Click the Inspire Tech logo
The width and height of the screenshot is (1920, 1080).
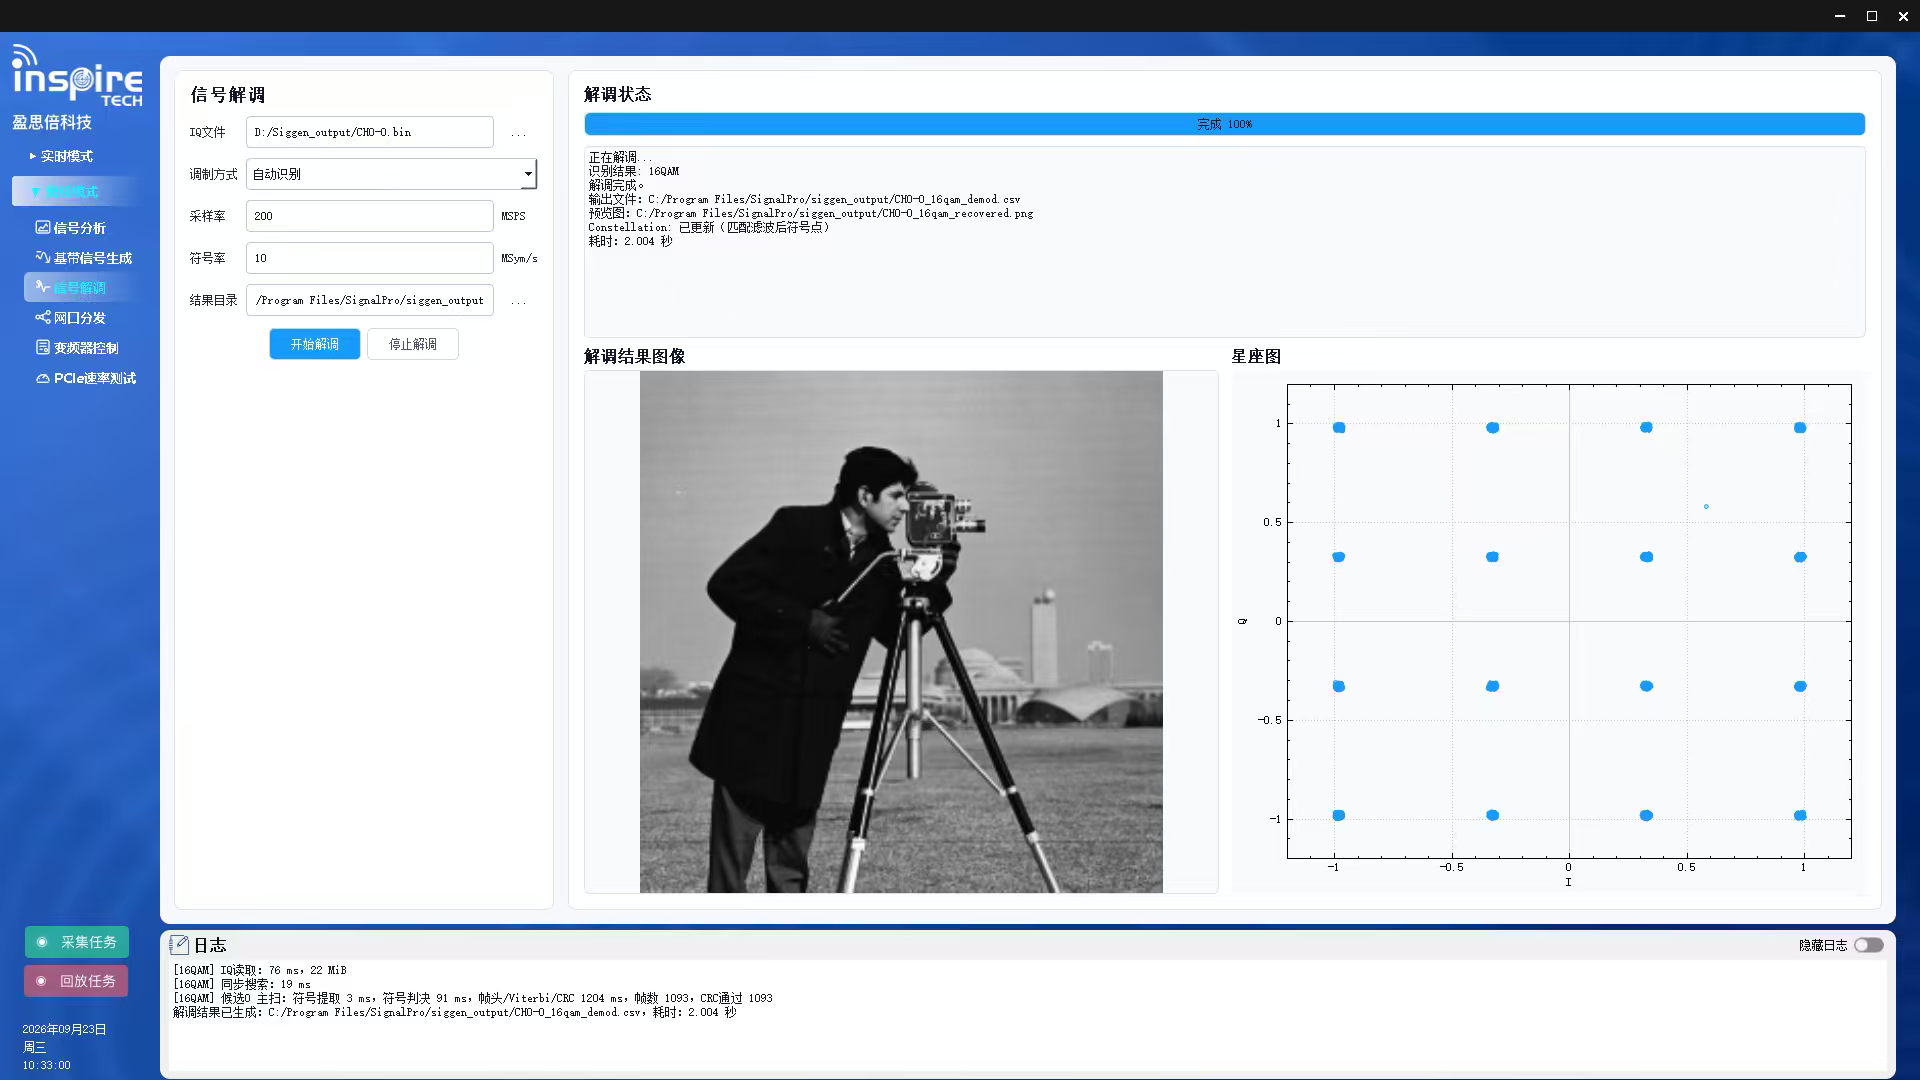coord(77,75)
